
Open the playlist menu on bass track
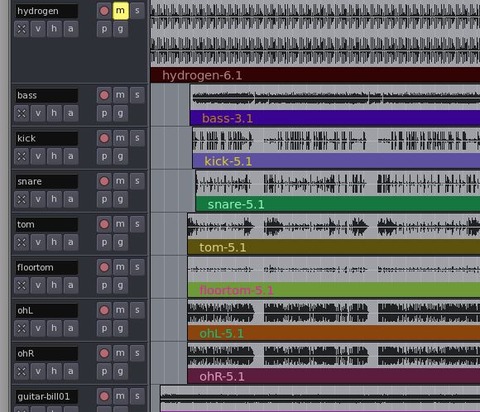click(104, 113)
